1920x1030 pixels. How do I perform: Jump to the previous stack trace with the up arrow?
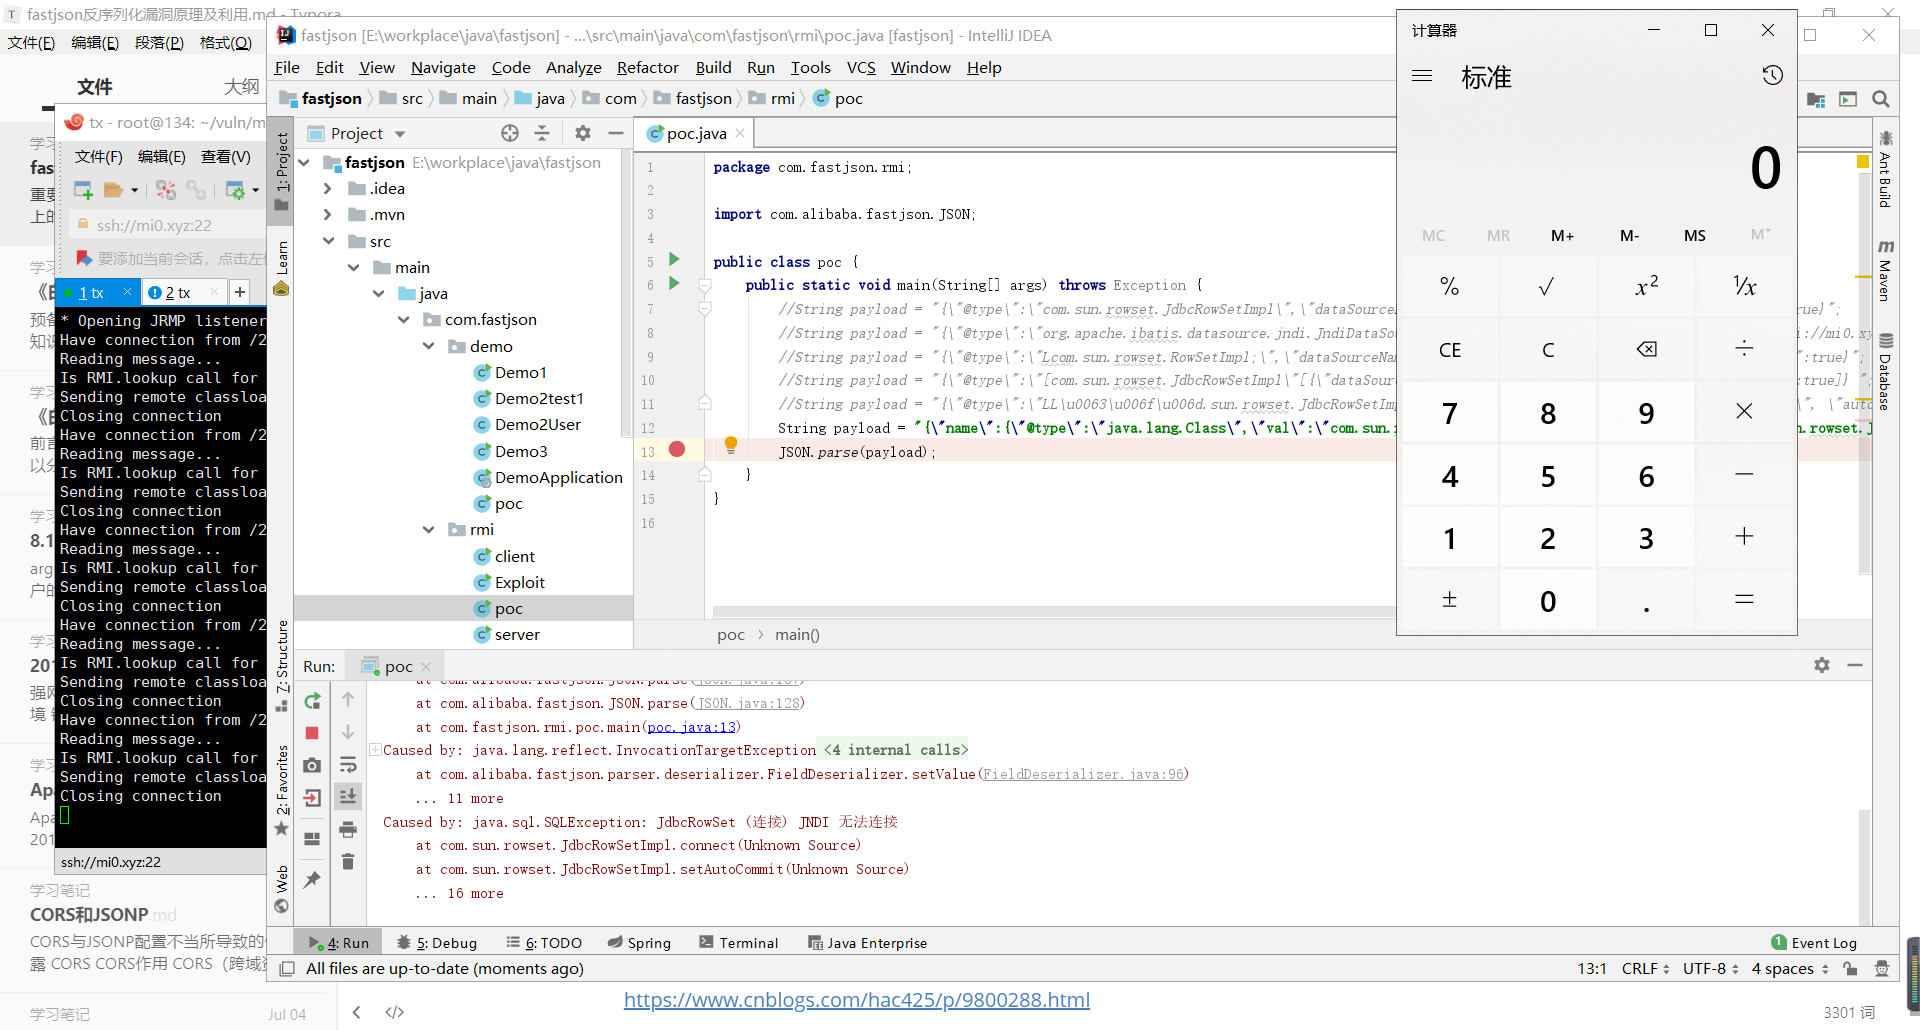coord(348,700)
